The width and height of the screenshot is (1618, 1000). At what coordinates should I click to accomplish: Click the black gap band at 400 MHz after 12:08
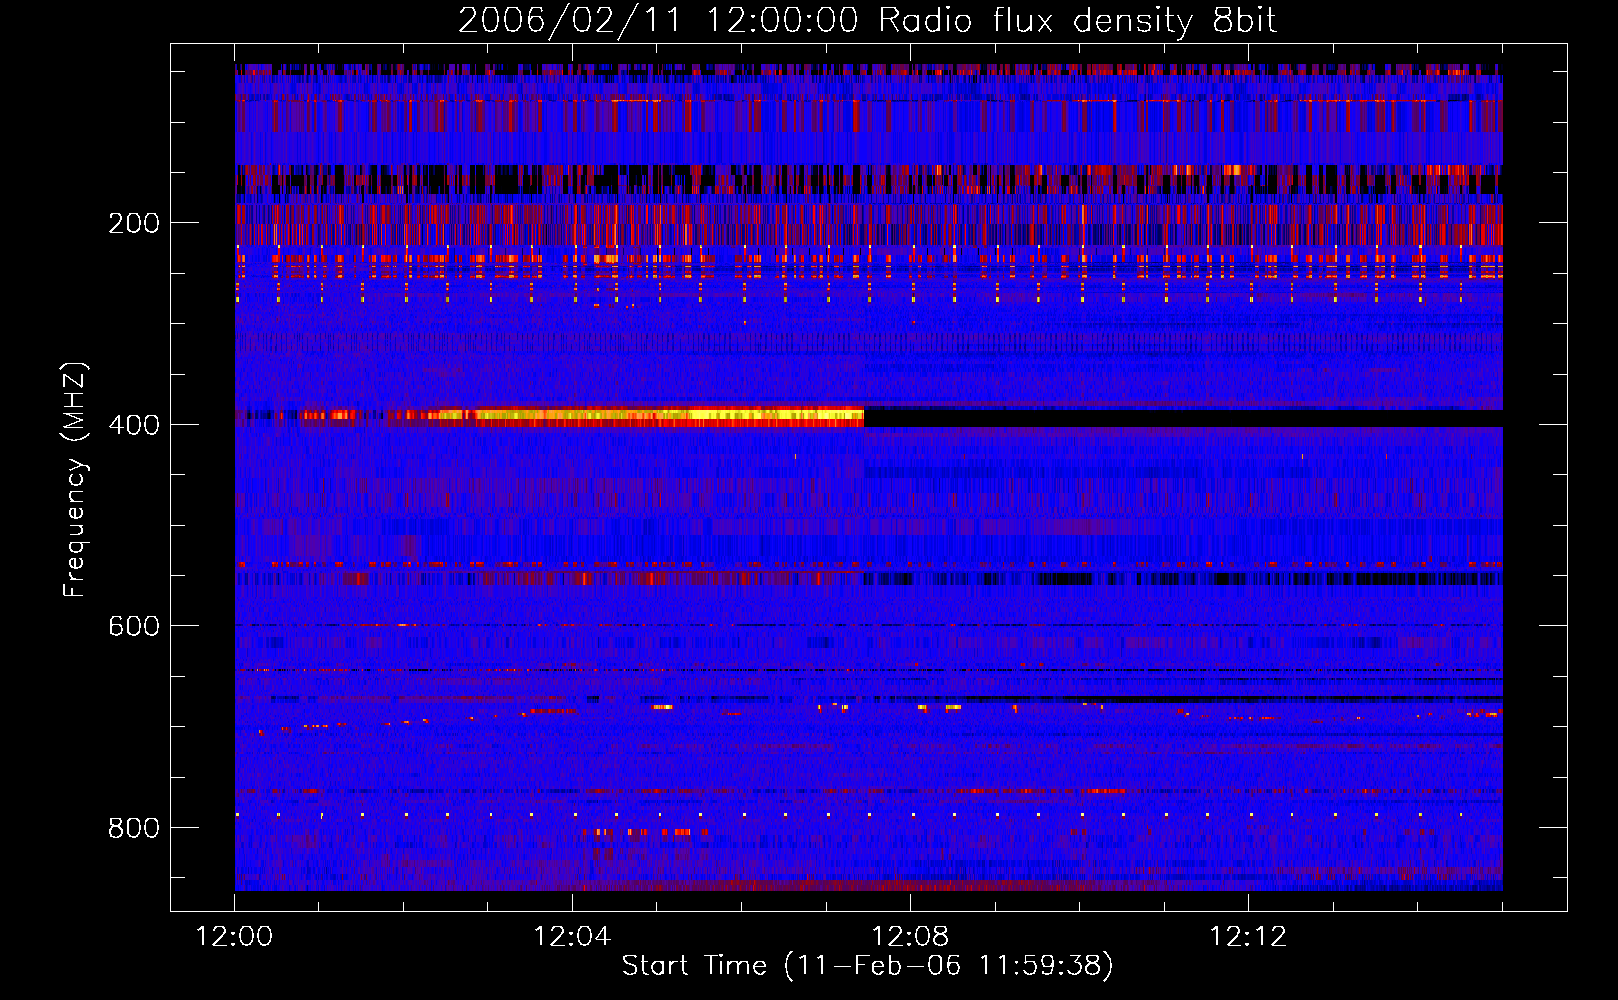[1183, 418]
